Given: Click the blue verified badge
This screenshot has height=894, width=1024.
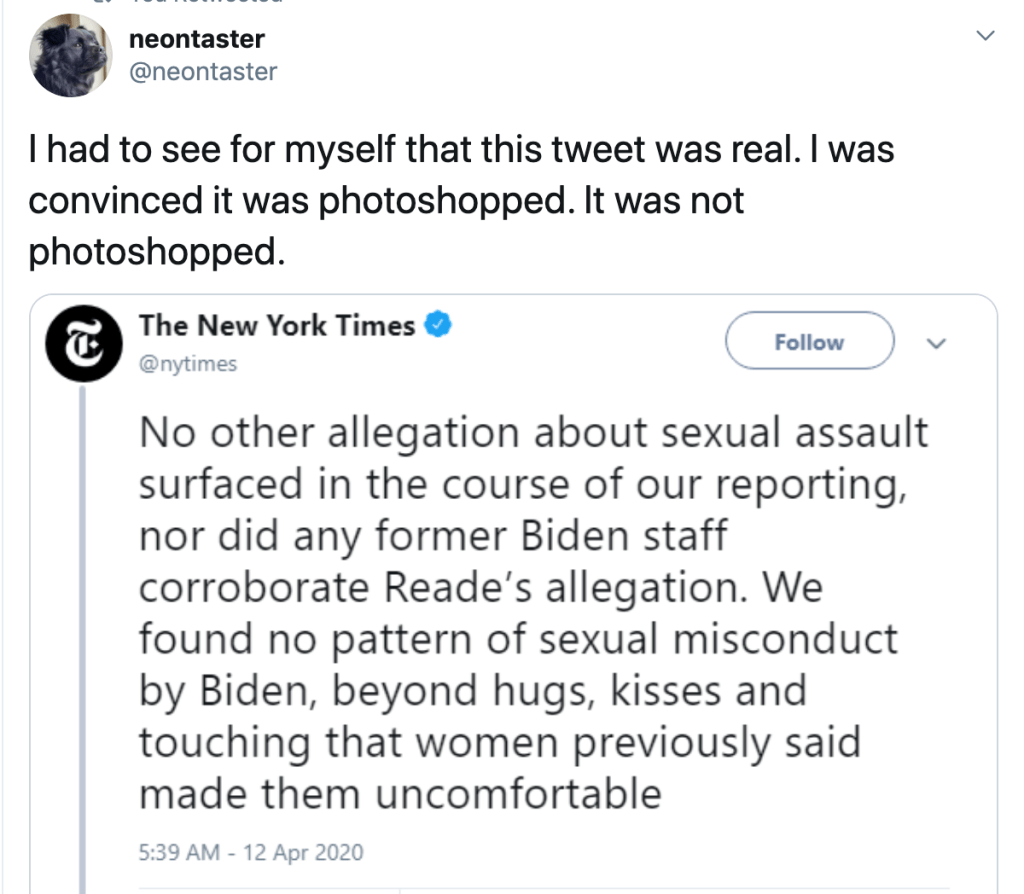Looking at the screenshot, I should pyautogui.click(x=439, y=324).
